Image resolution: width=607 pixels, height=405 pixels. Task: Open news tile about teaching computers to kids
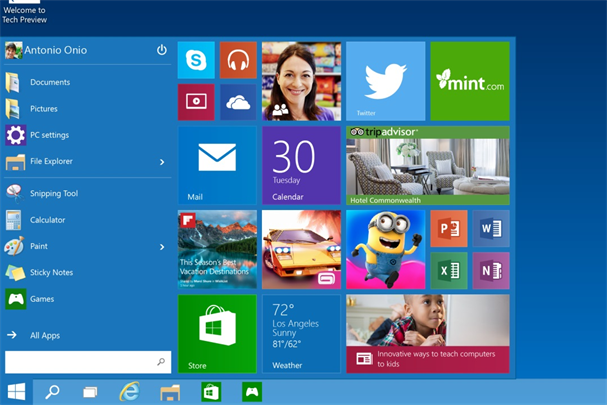click(428, 334)
